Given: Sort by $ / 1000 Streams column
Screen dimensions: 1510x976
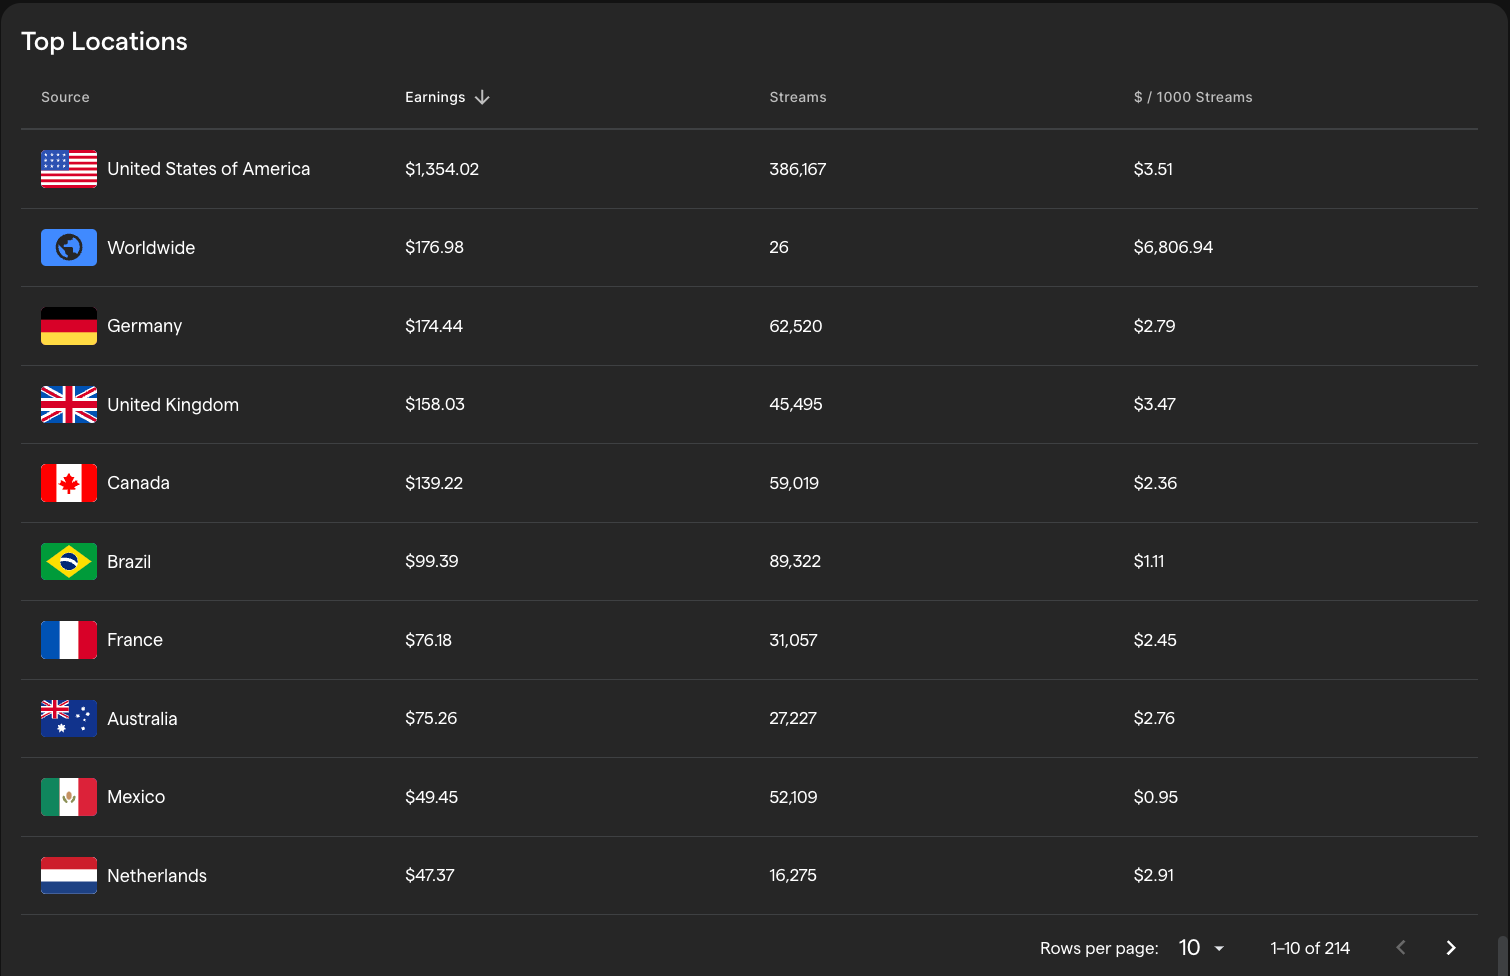Looking at the screenshot, I should (1193, 97).
